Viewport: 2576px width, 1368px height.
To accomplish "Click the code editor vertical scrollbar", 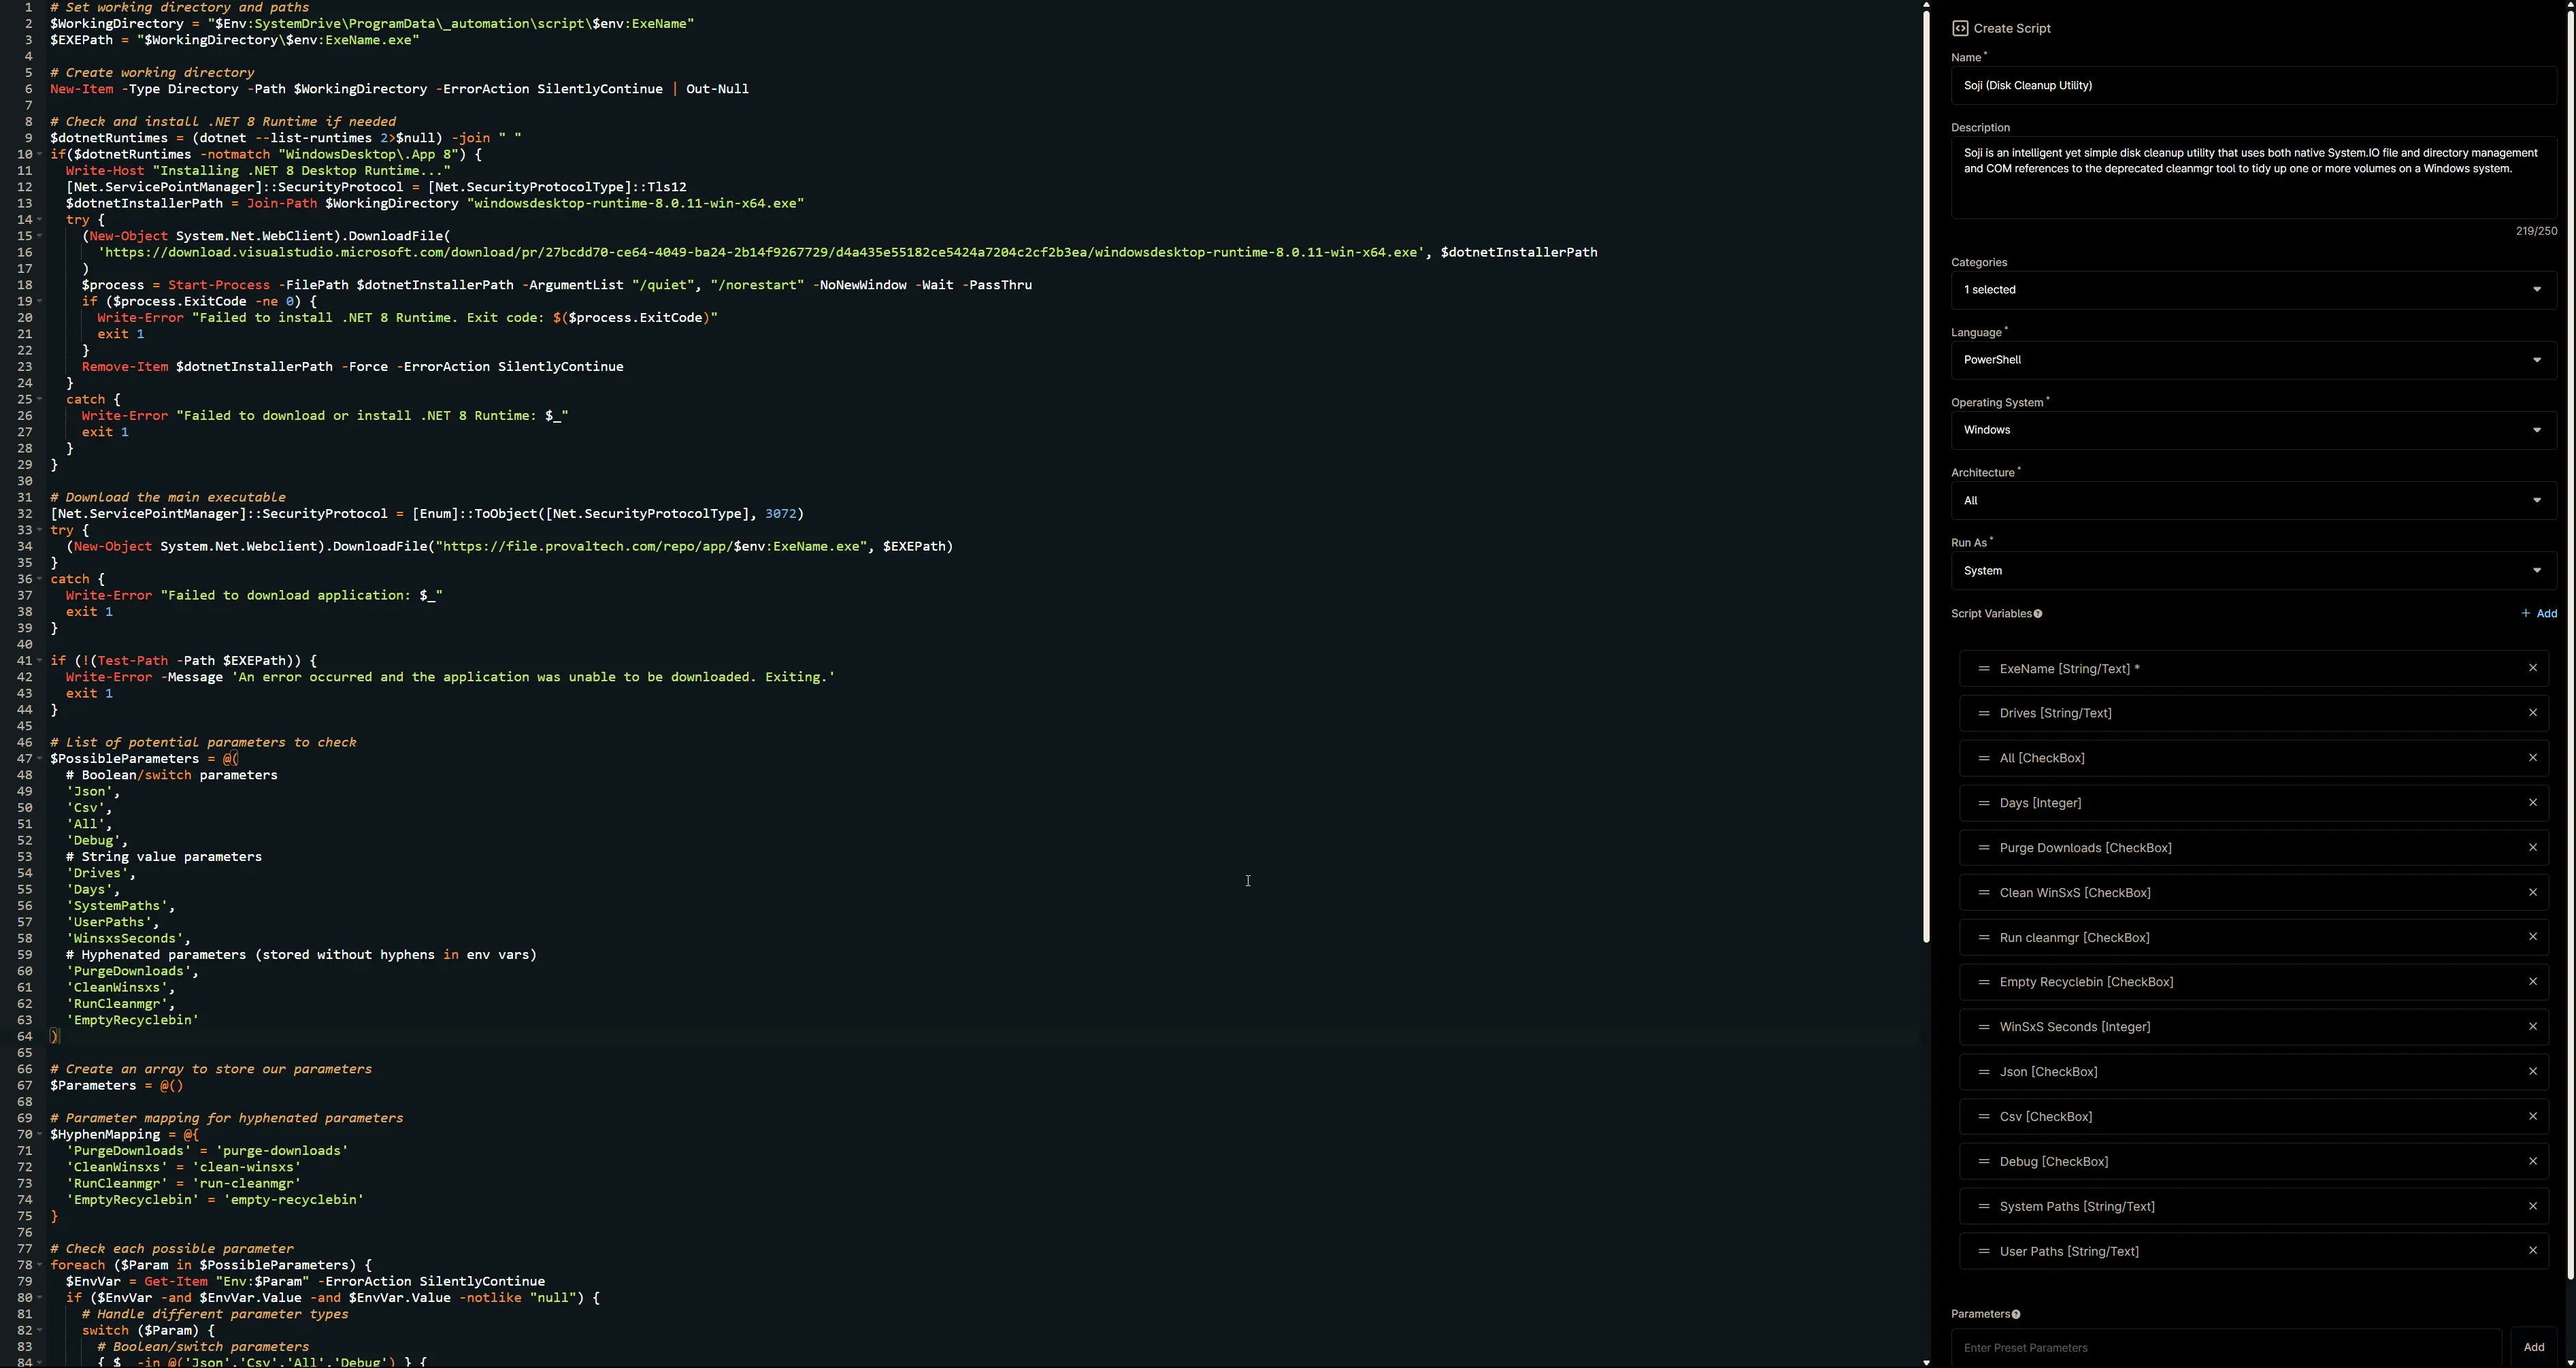I will click(1926, 477).
